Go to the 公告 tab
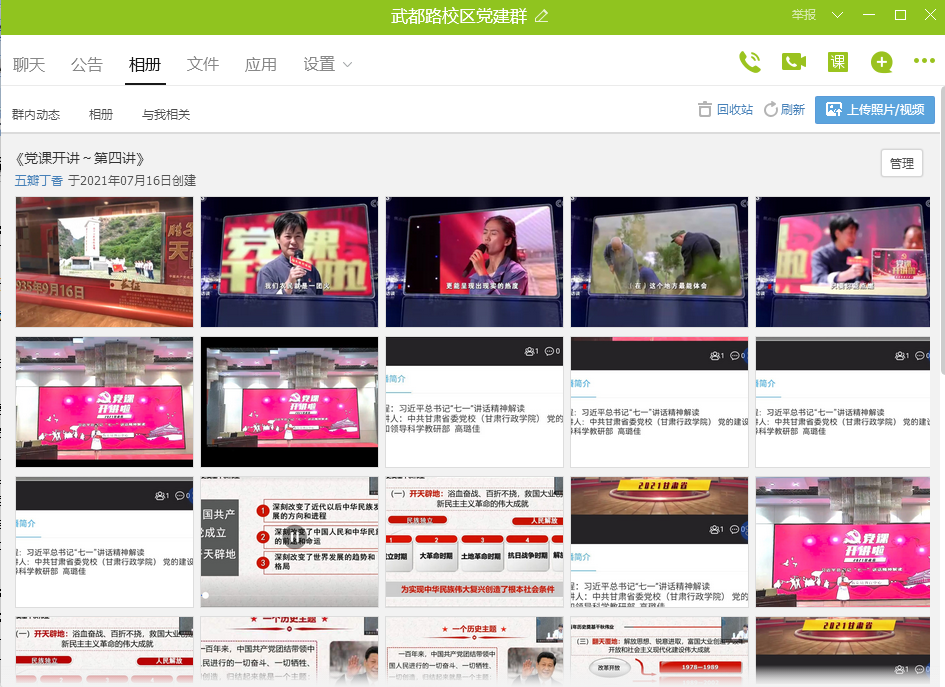 (x=87, y=65)
